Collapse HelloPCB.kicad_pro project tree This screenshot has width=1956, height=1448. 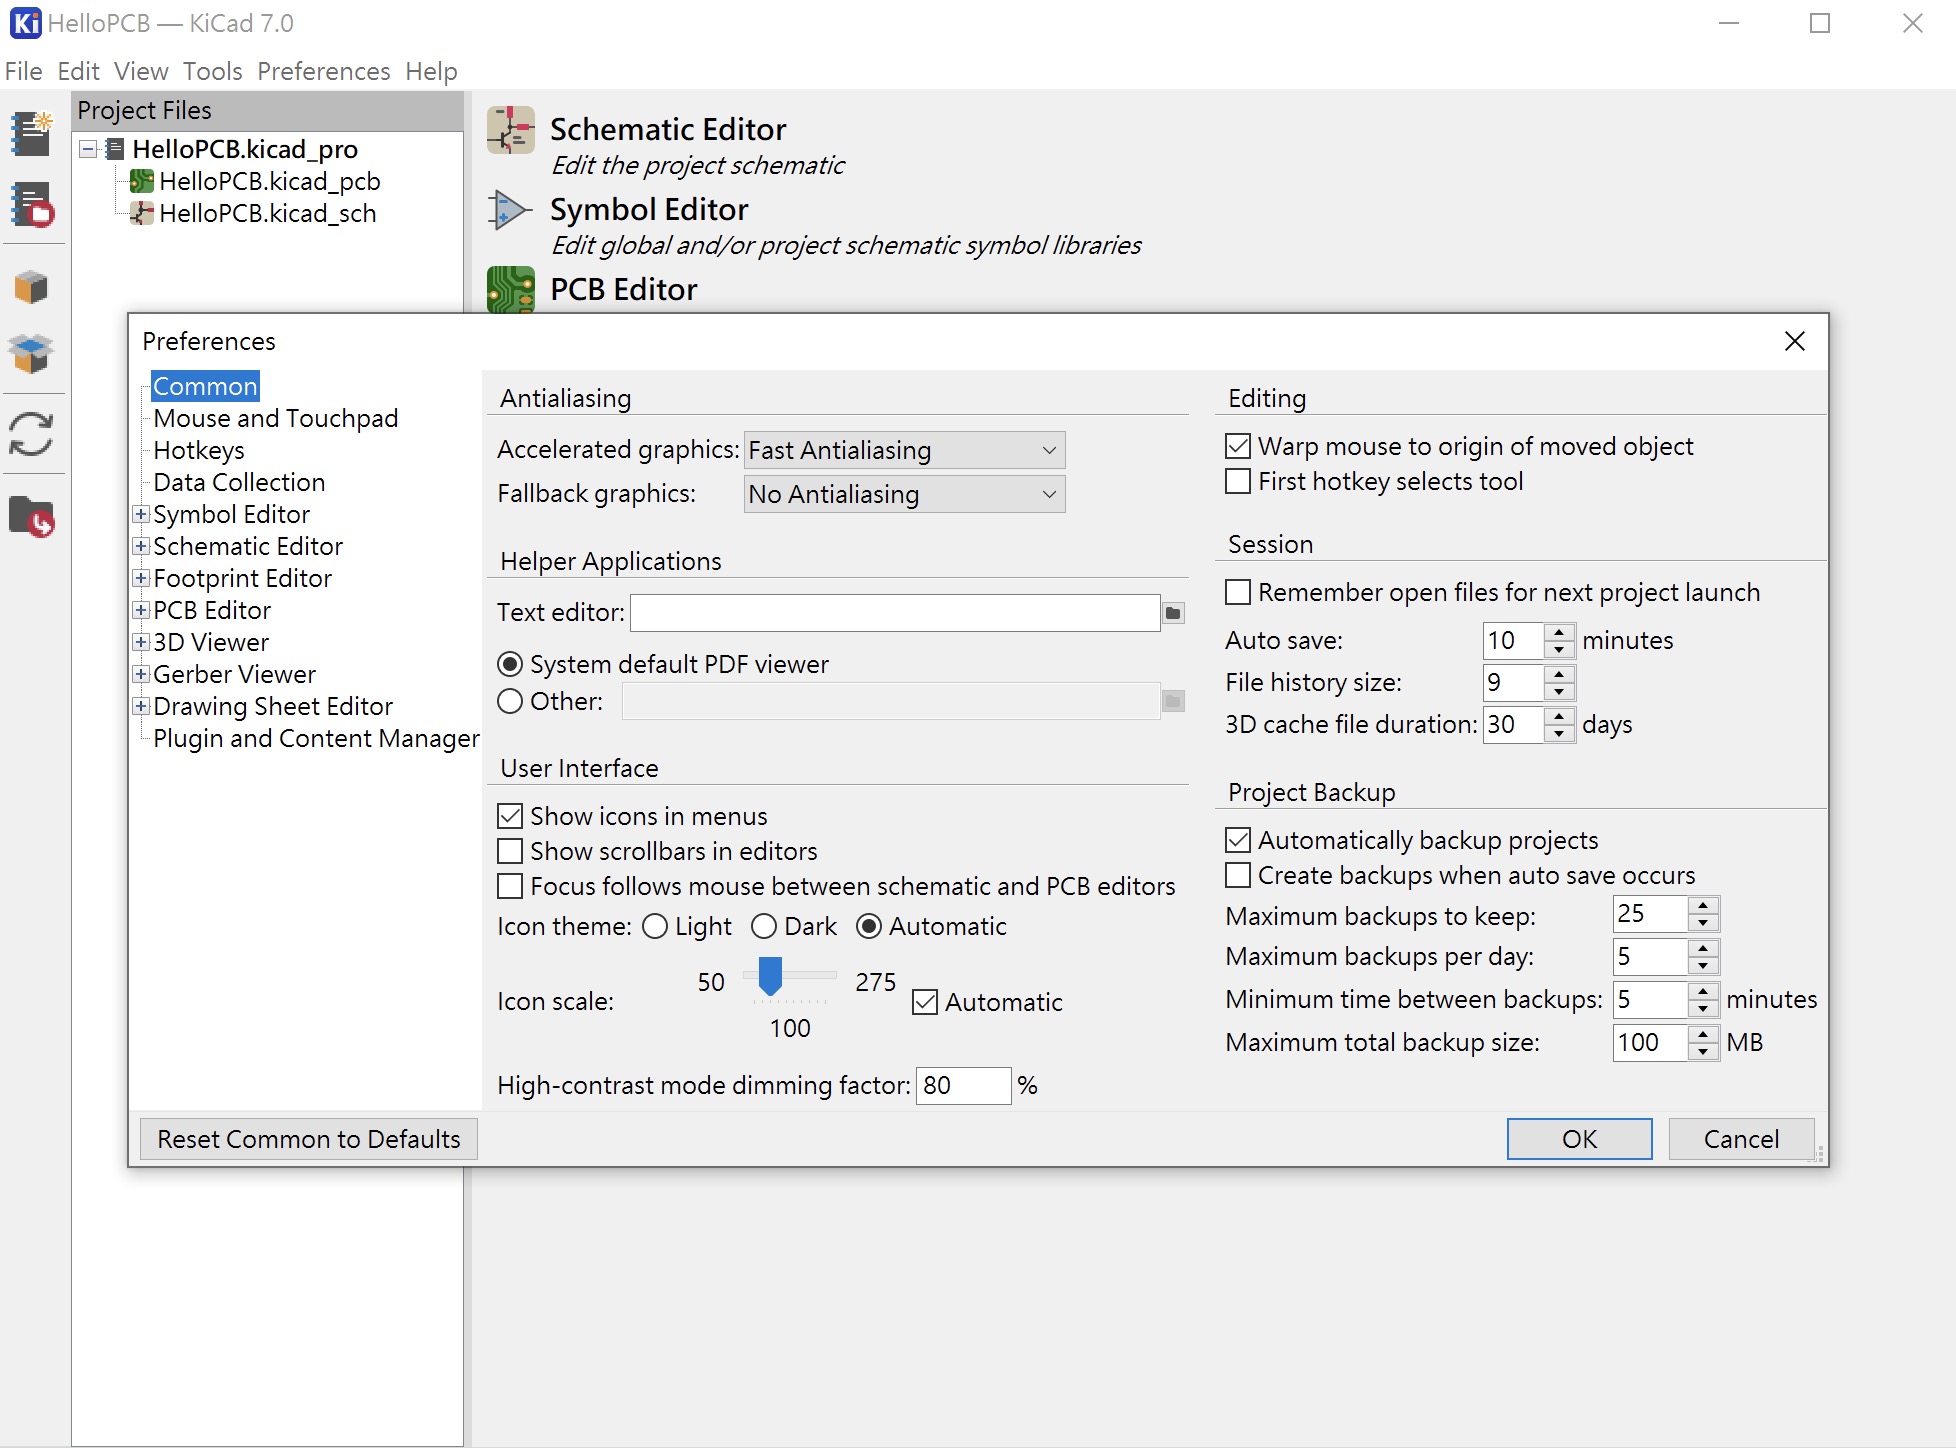tap(89, 149)
